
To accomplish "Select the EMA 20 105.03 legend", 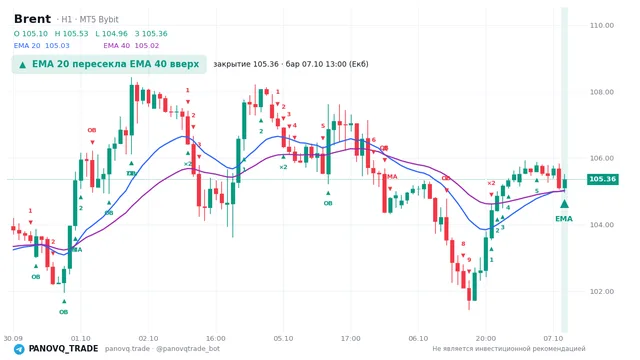I will click(42, 45).
